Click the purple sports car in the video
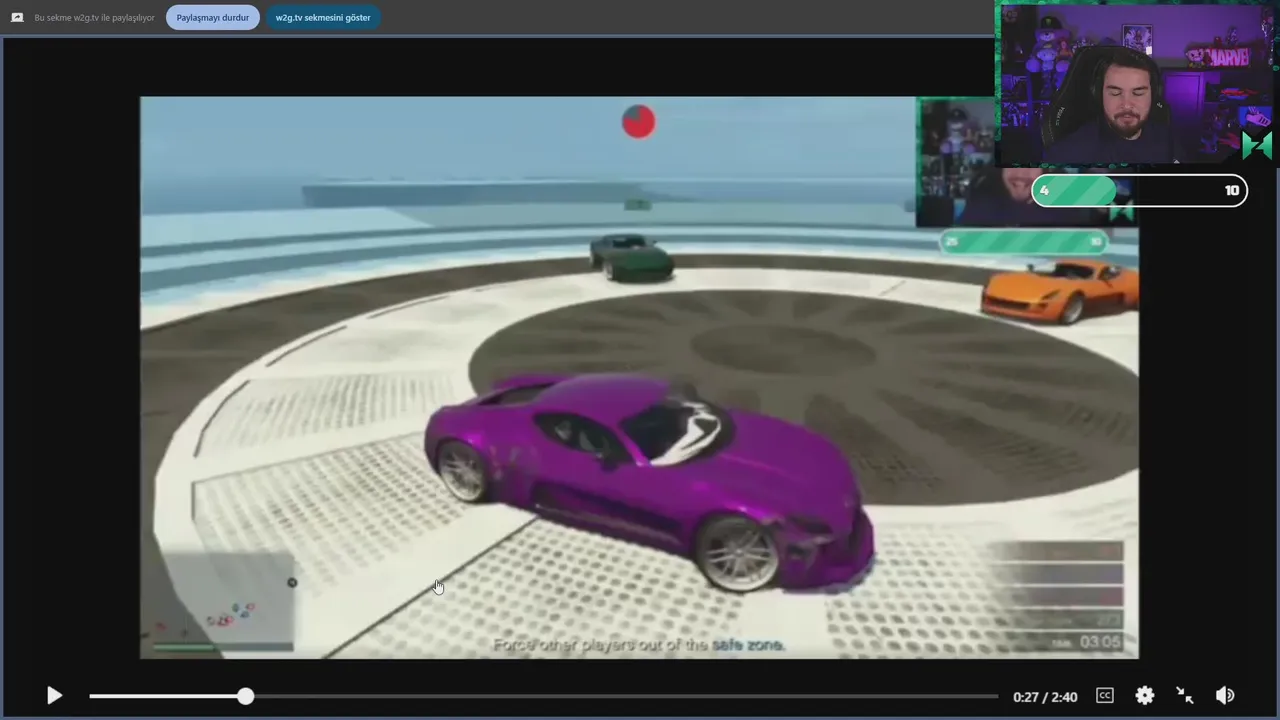The width and height of the screenshot is (1280, 720). click(x=650, y=482)
